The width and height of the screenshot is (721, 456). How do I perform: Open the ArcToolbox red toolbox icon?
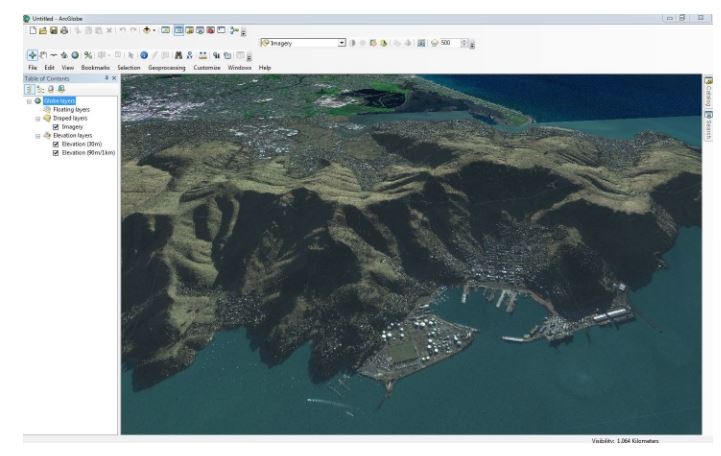pos(211,30)
